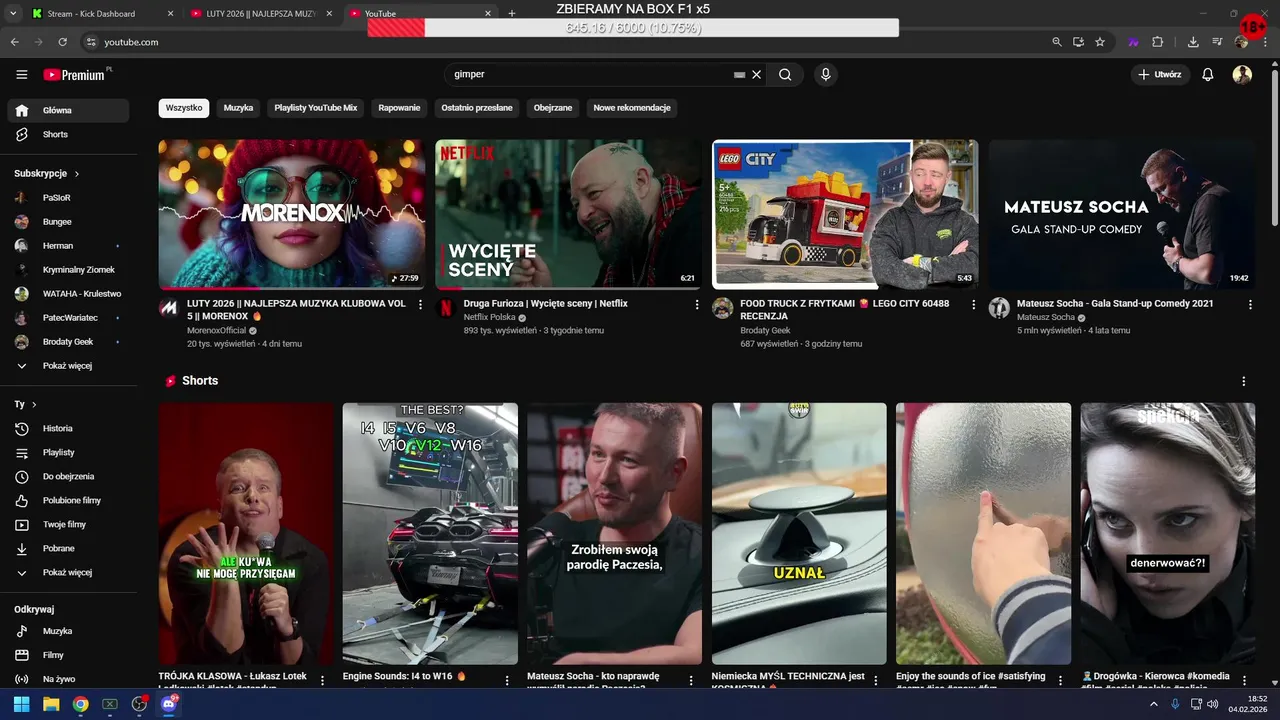Open Subskrypcje section chevron
Screen dimensions: 1280x720
(x=77, y=174)
